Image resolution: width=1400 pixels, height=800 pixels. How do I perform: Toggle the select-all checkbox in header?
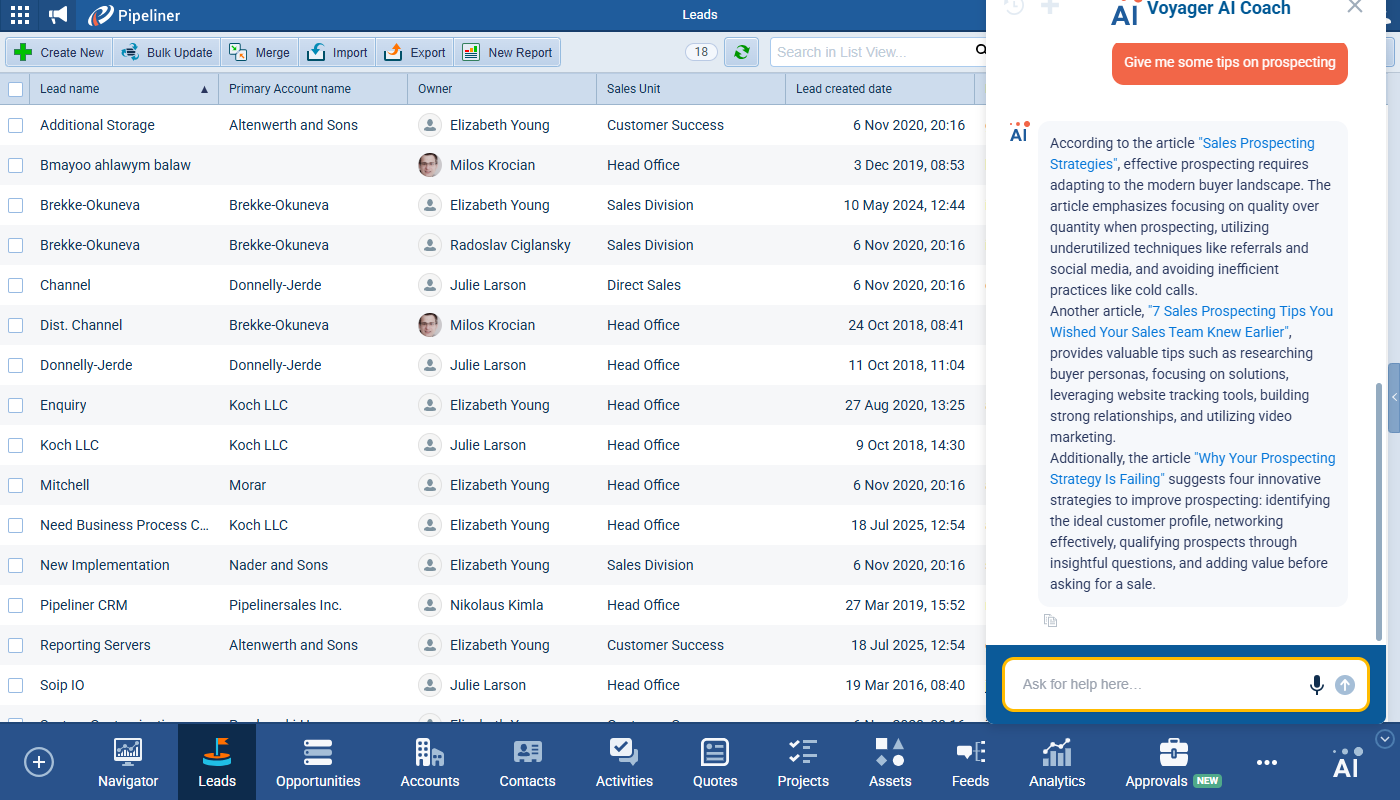(16, 89)
